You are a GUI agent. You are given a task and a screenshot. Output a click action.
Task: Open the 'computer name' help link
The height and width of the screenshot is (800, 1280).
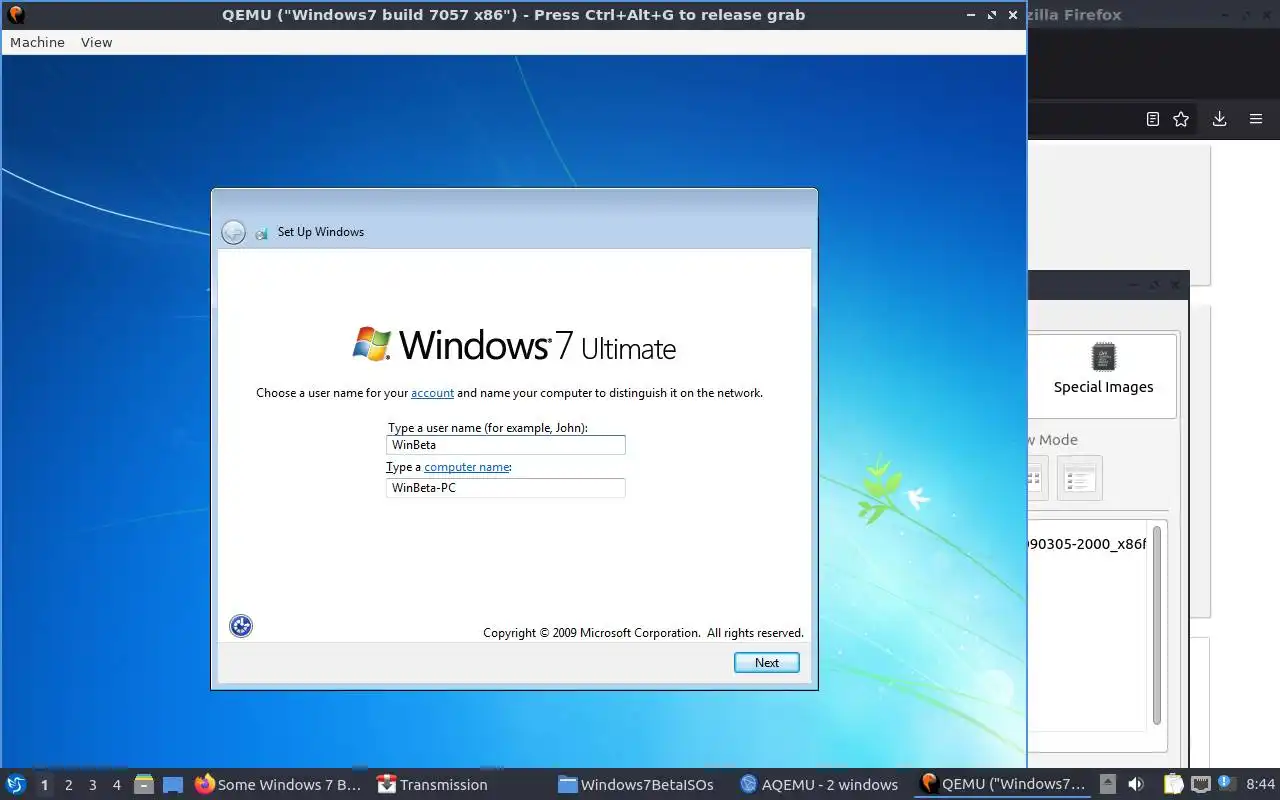tap(467, 467)
